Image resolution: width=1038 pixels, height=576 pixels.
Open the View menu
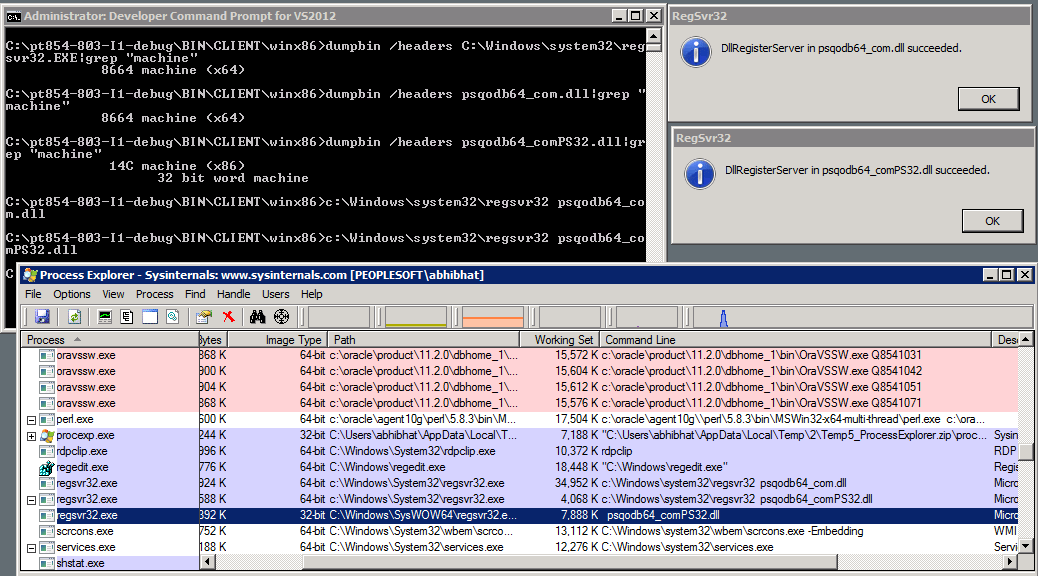[x=113, y=294]
